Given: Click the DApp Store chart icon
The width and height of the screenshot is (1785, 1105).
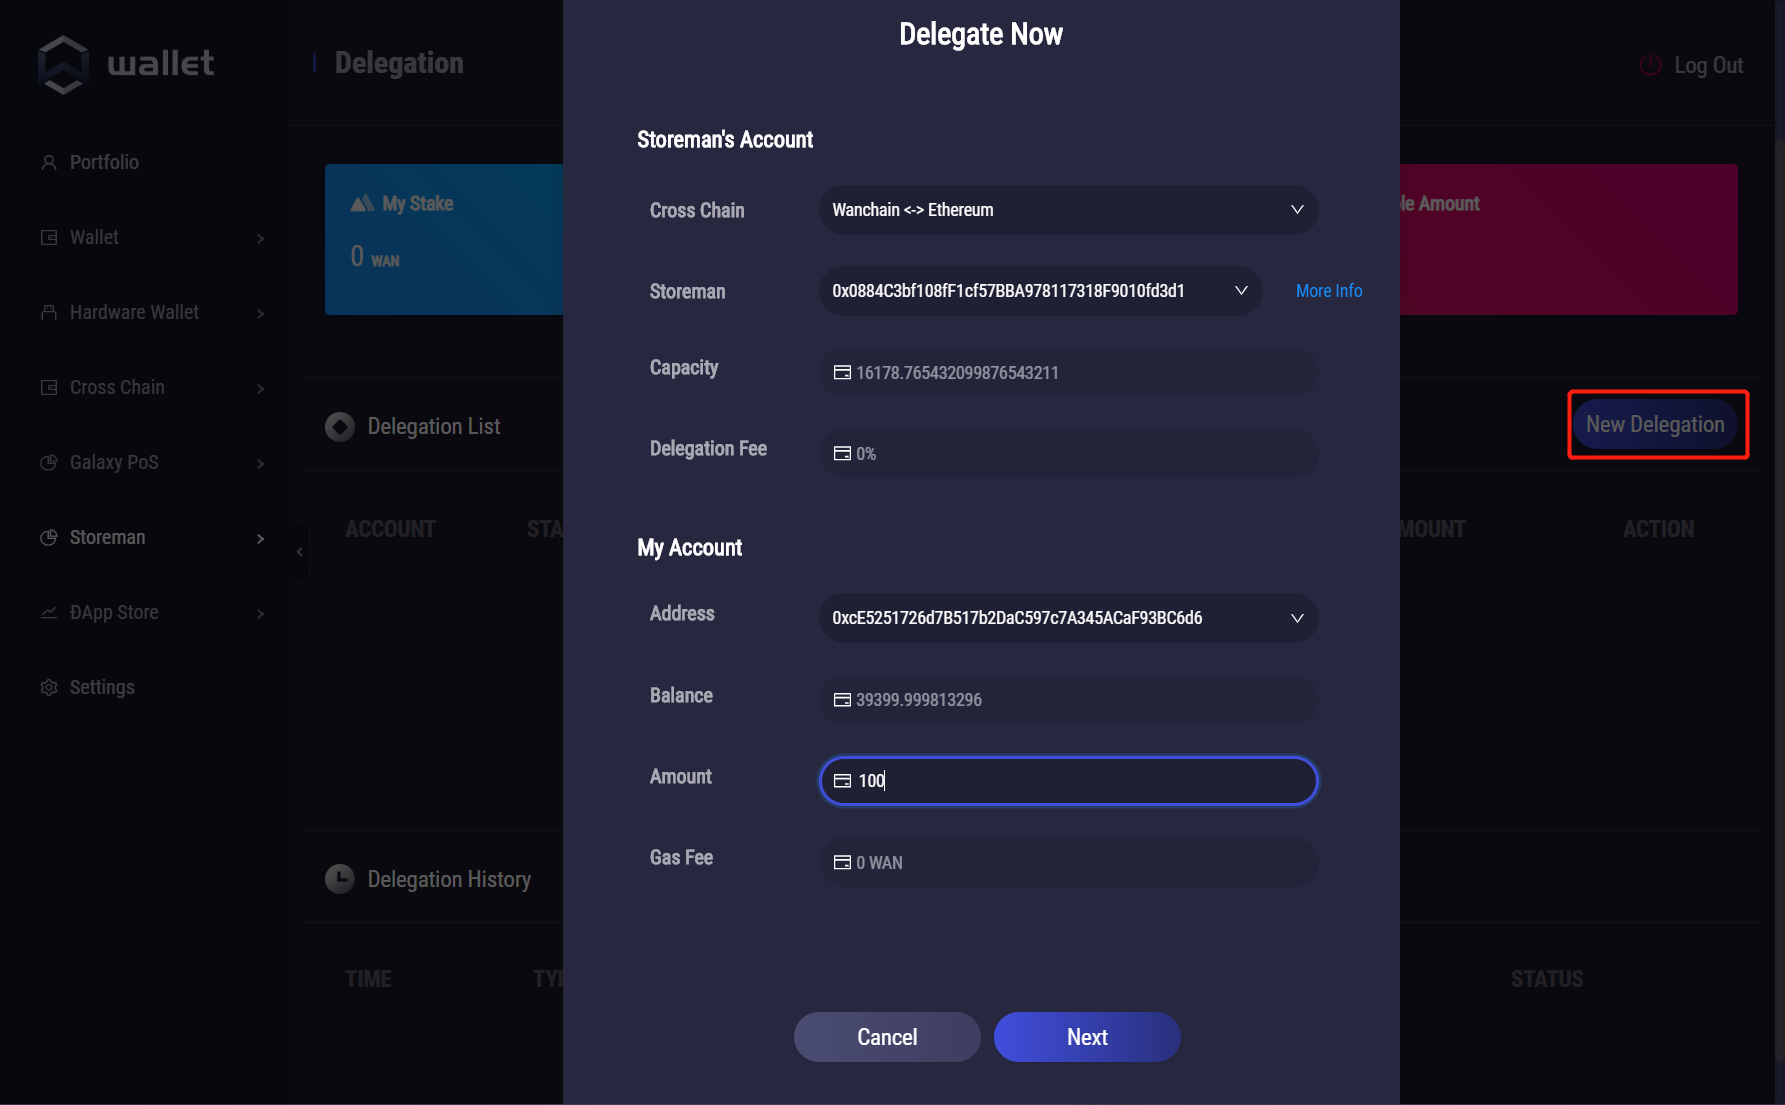Looking at the screenshot, I should [48, 612].
